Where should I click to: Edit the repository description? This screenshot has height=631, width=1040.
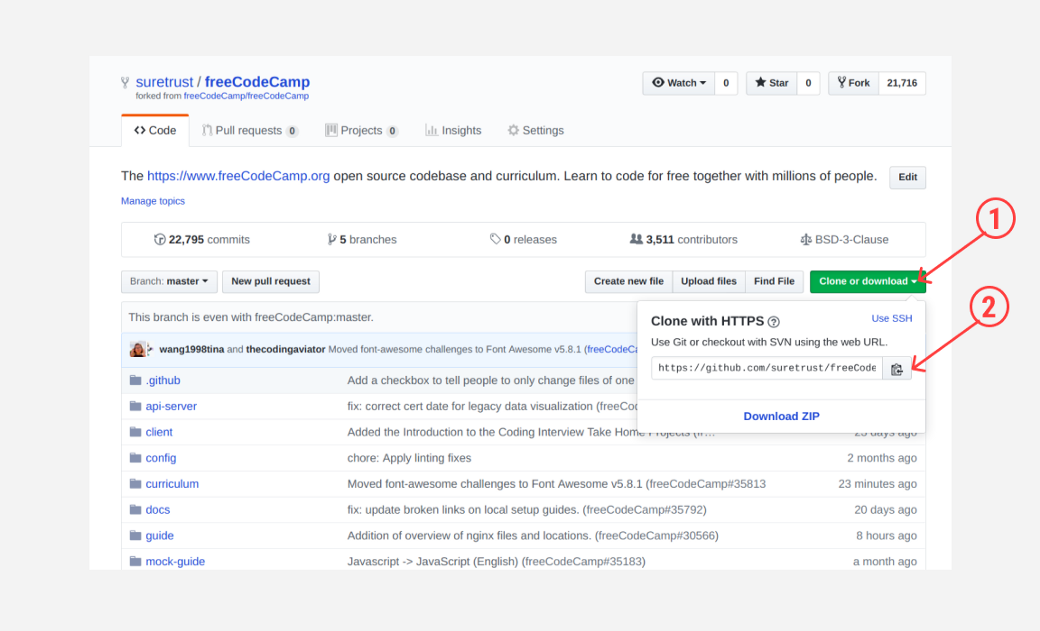tap(907, 177)
